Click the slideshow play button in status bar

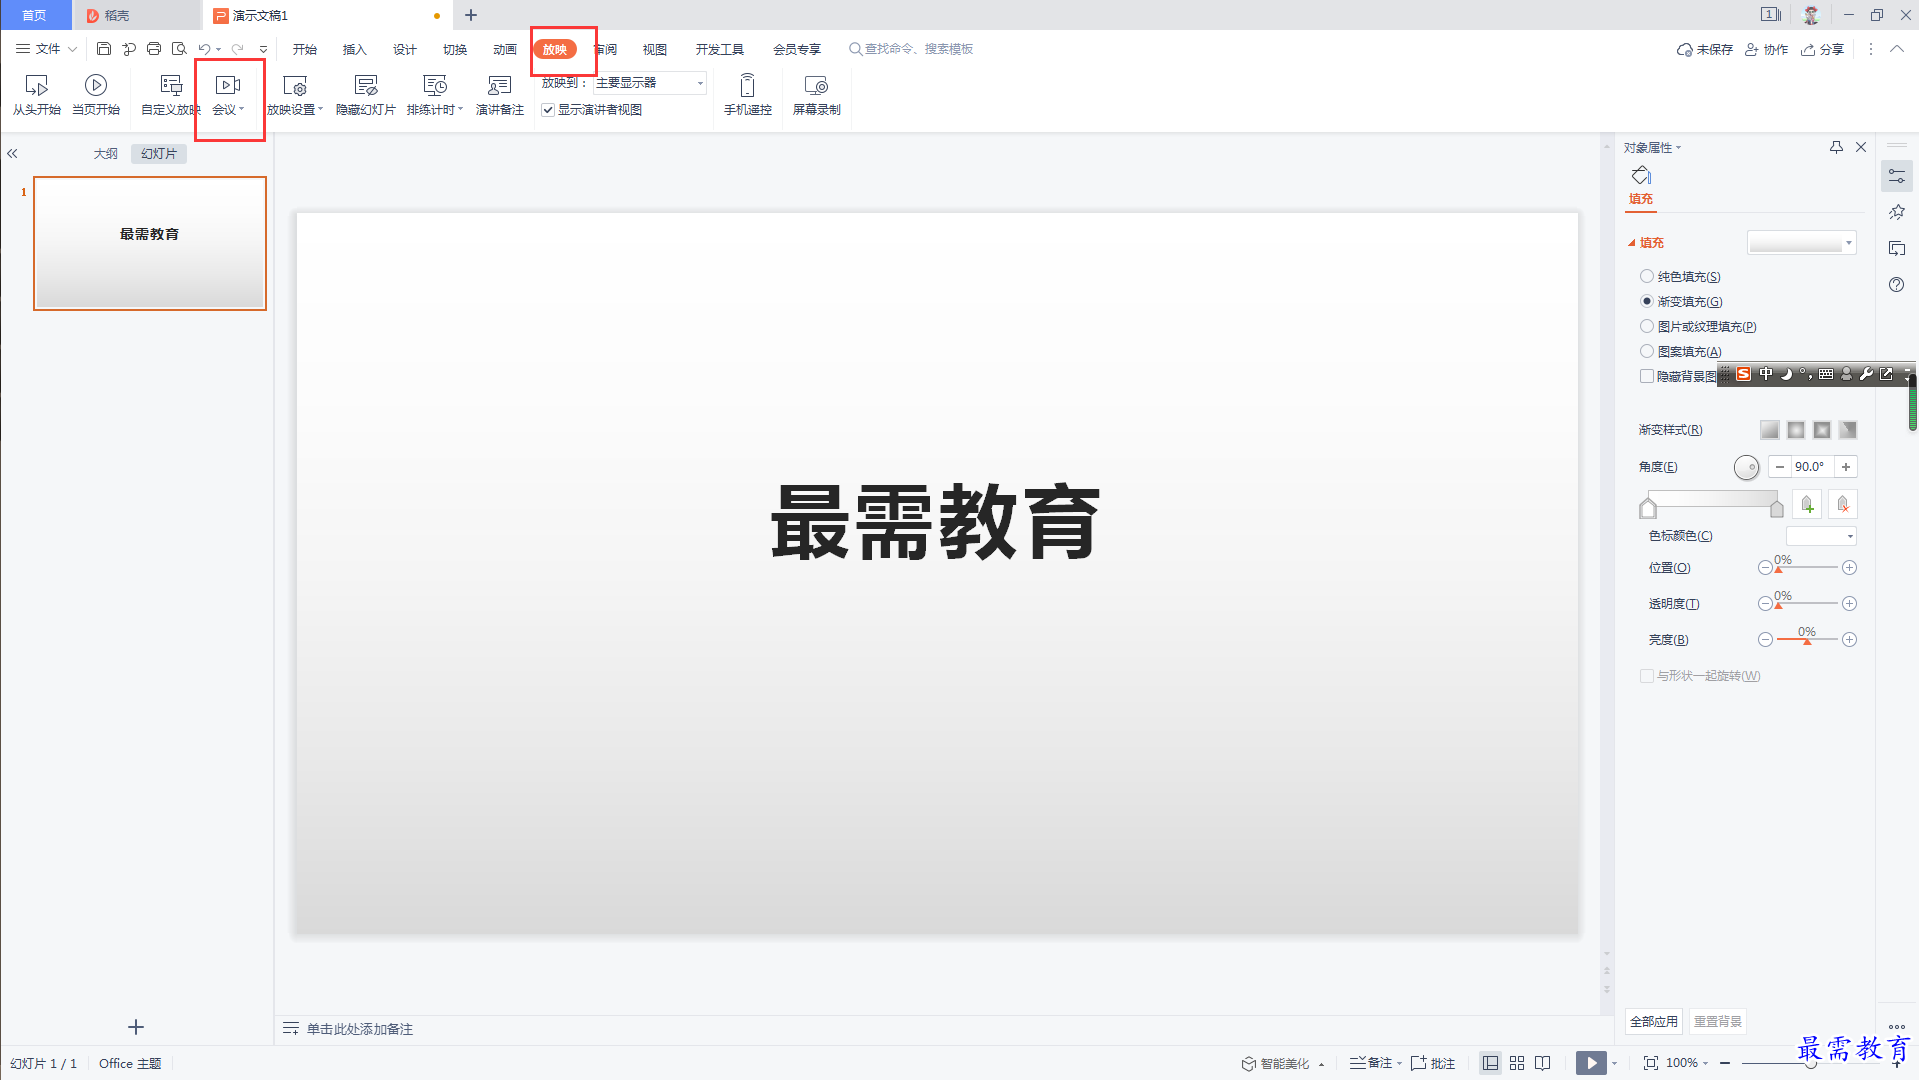click(1591, 1063)
